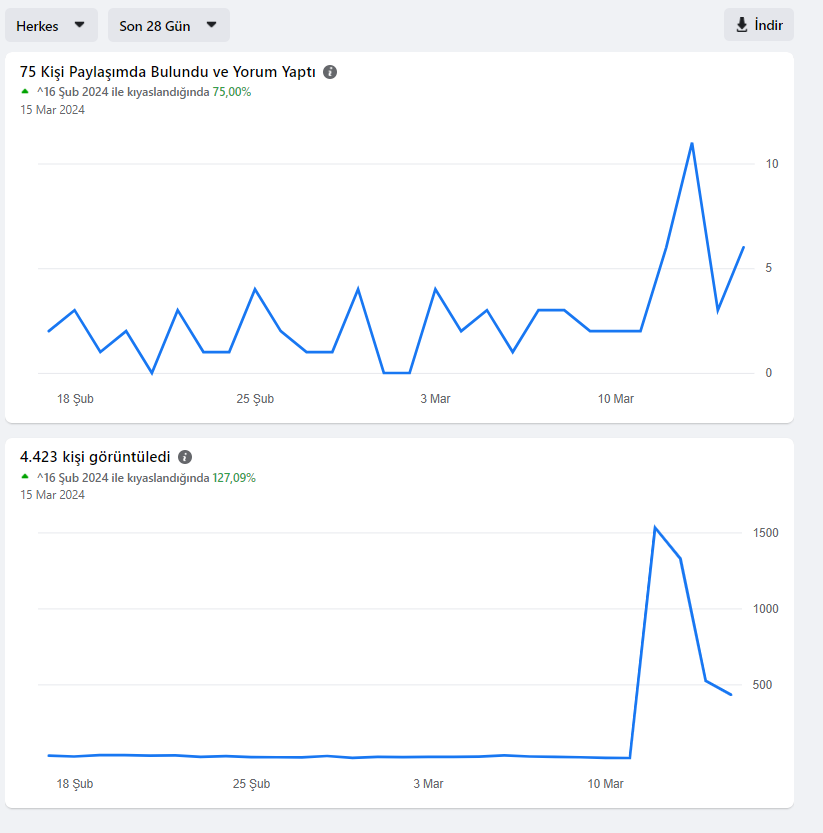Click the 3 Mar label on the engagement chart axis
823x833 pixels.
(435, 398)
